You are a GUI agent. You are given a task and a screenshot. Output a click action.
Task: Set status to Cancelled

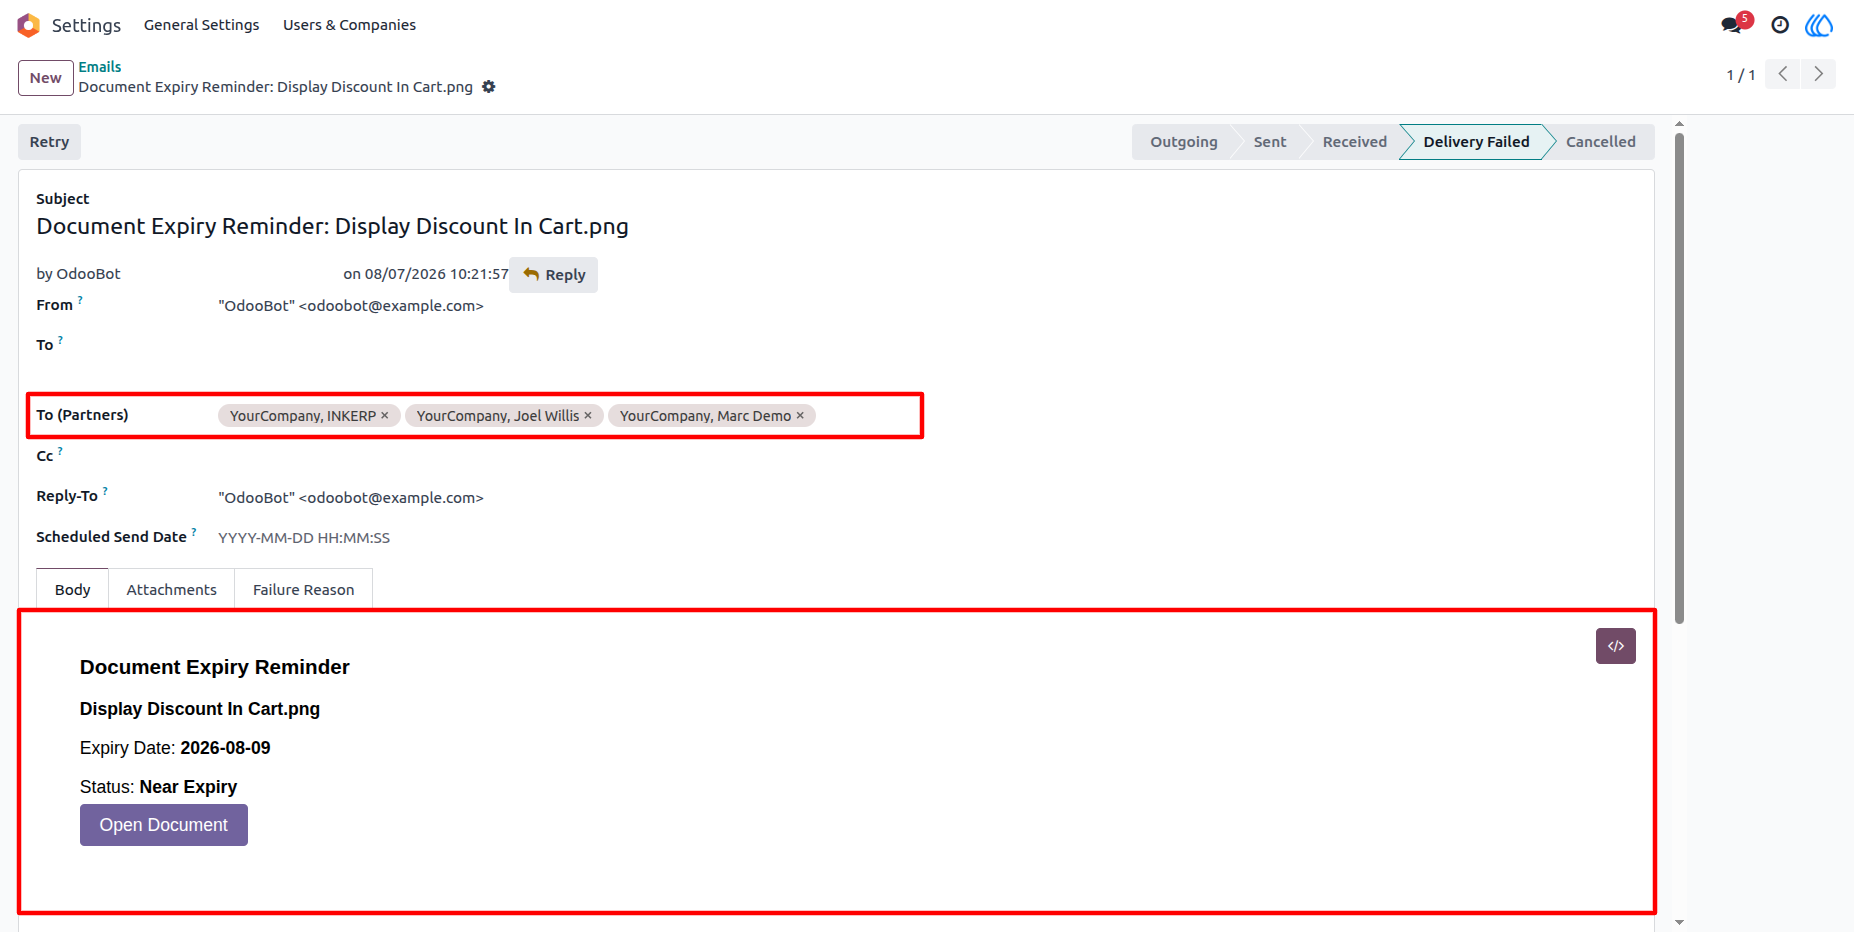(1600, 142)
